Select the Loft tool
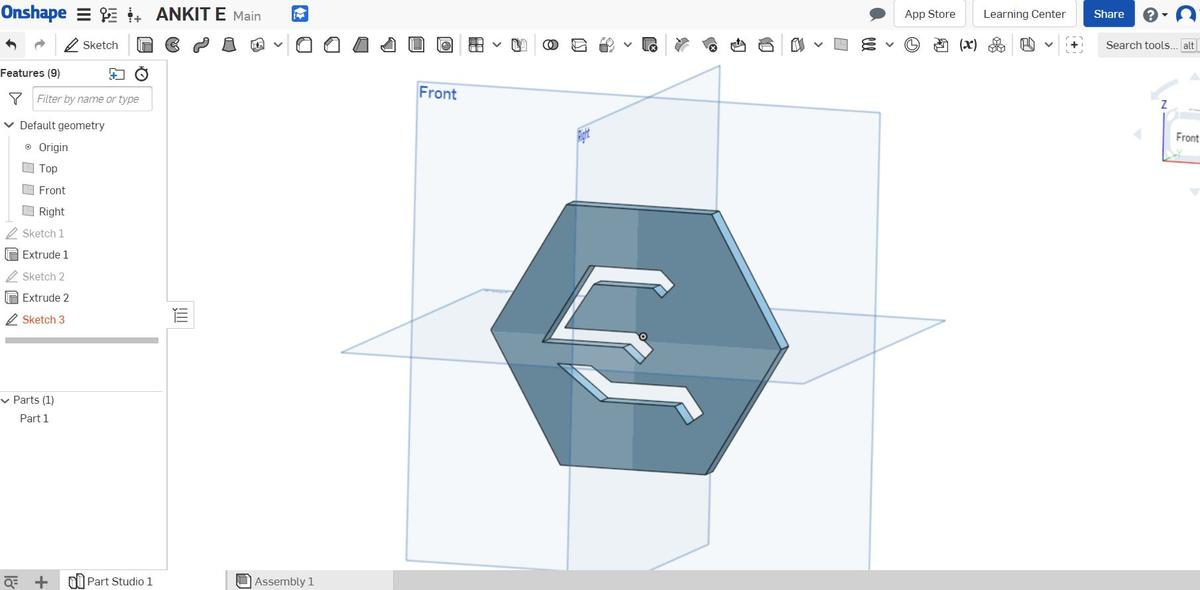 [x=229, y=45]
